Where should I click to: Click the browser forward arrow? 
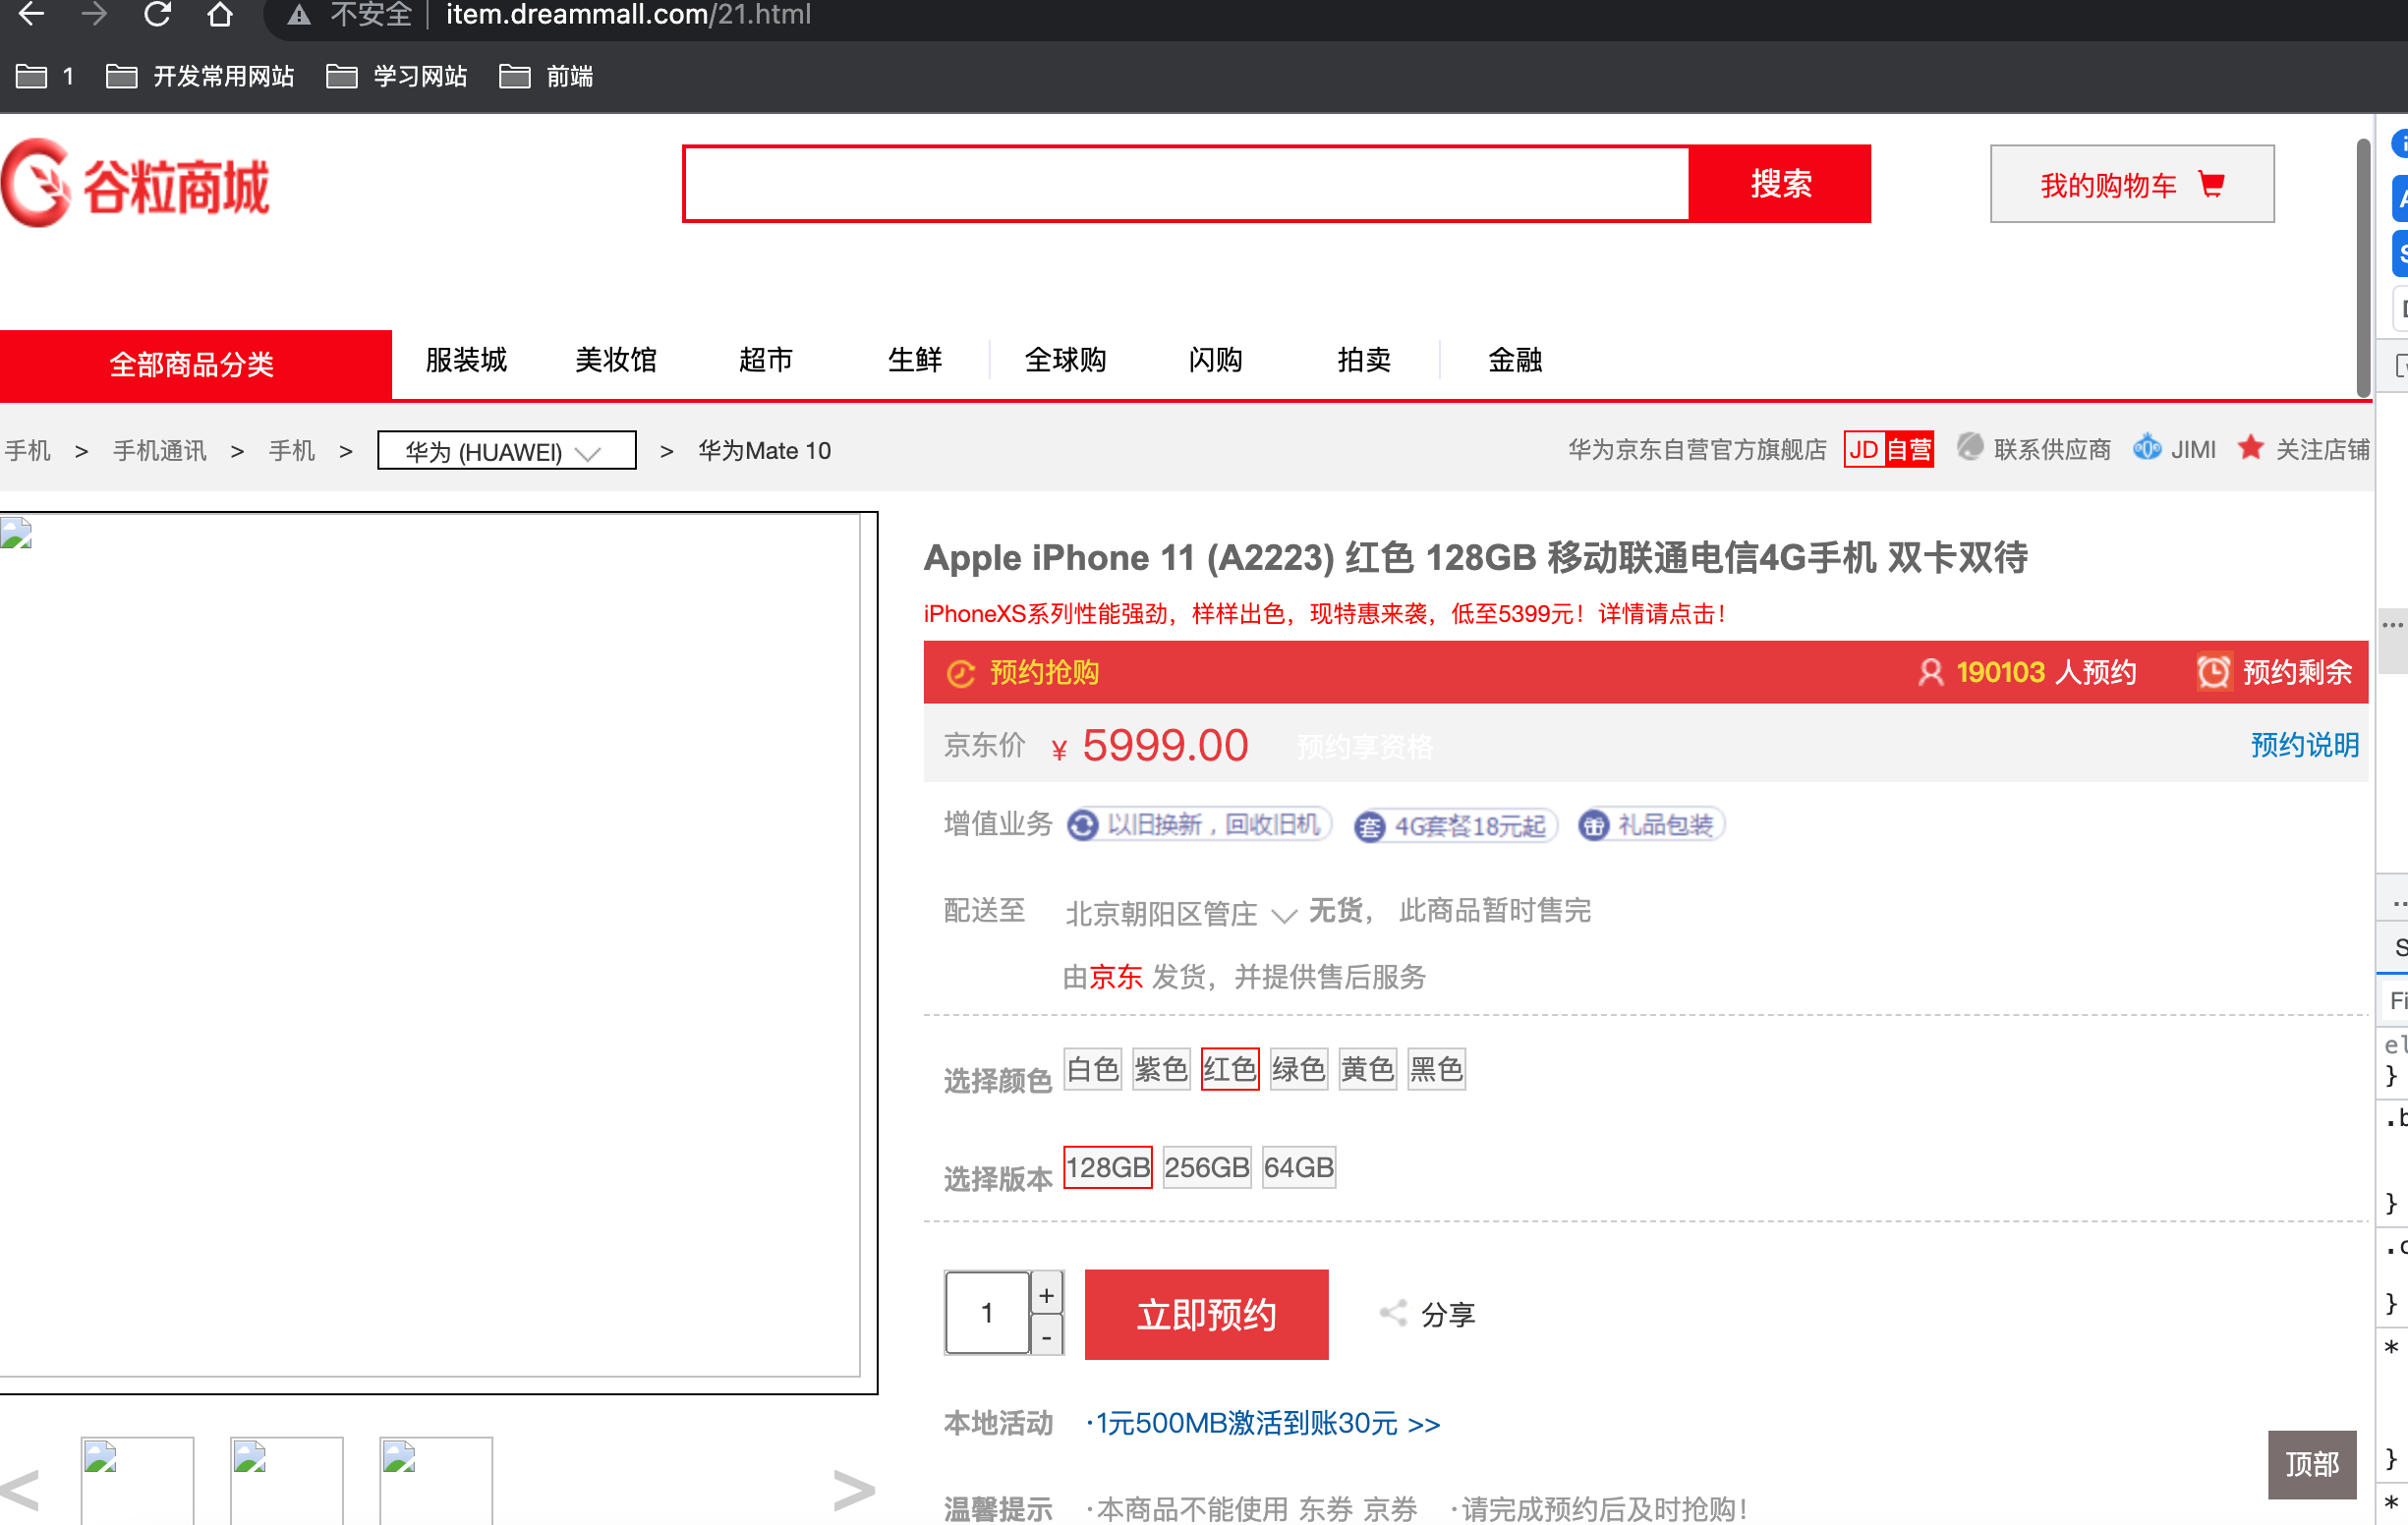click(x=94, y=14)
